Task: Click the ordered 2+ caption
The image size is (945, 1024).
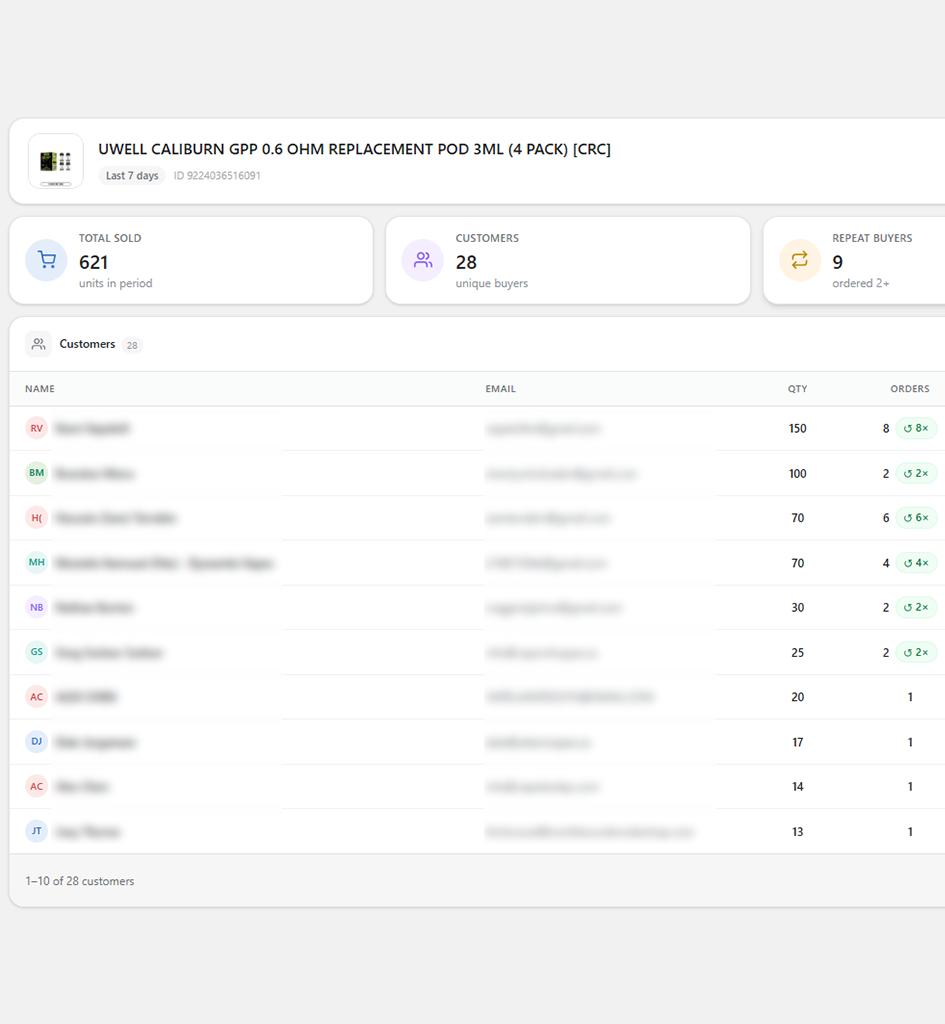Action: [861, 283]
